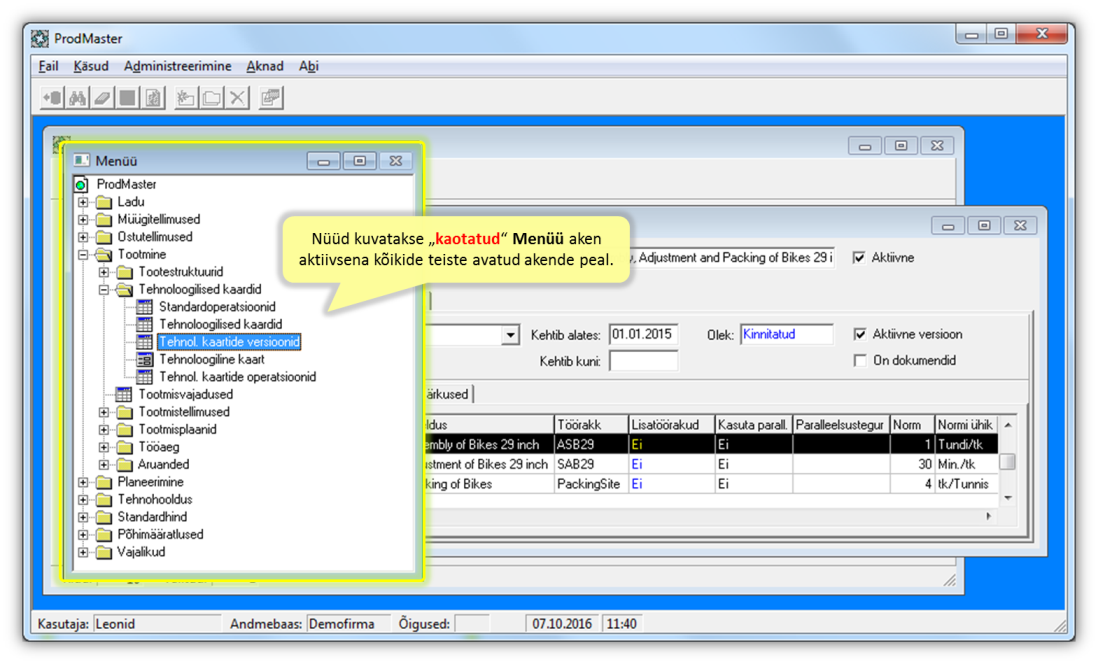The image size is (1098, 664).
Task: Click the grid icon beside Tootmisvajadused
Action: 123,394
